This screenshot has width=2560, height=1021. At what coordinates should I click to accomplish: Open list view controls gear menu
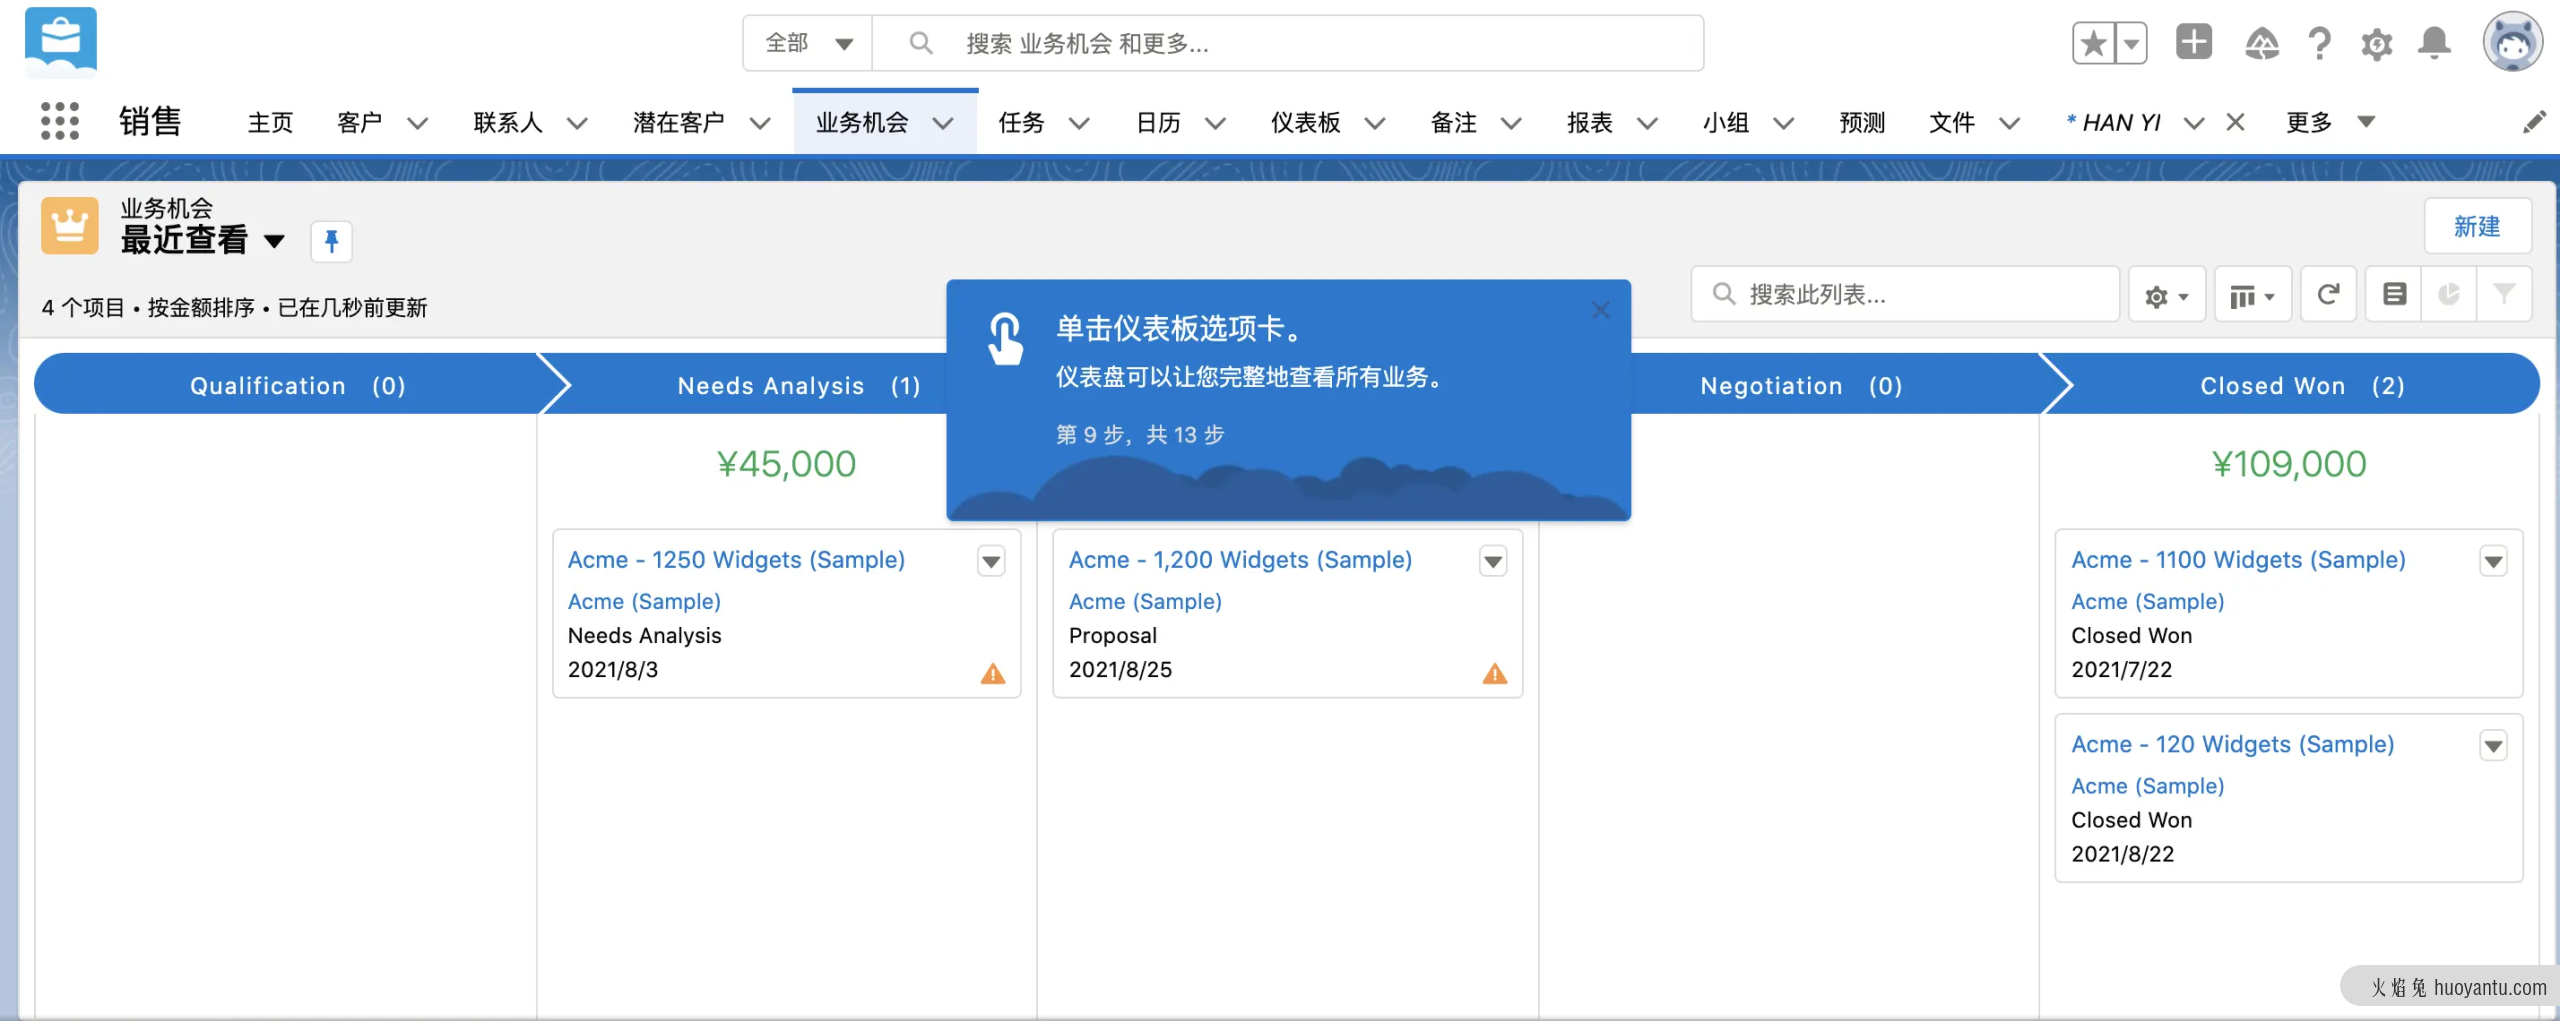2166,295
